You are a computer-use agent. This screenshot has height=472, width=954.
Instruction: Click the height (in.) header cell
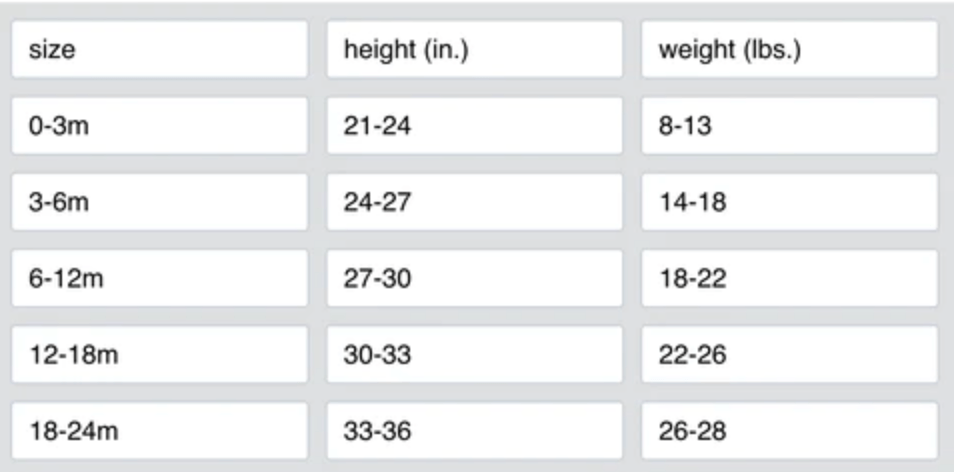click(474, 50)
